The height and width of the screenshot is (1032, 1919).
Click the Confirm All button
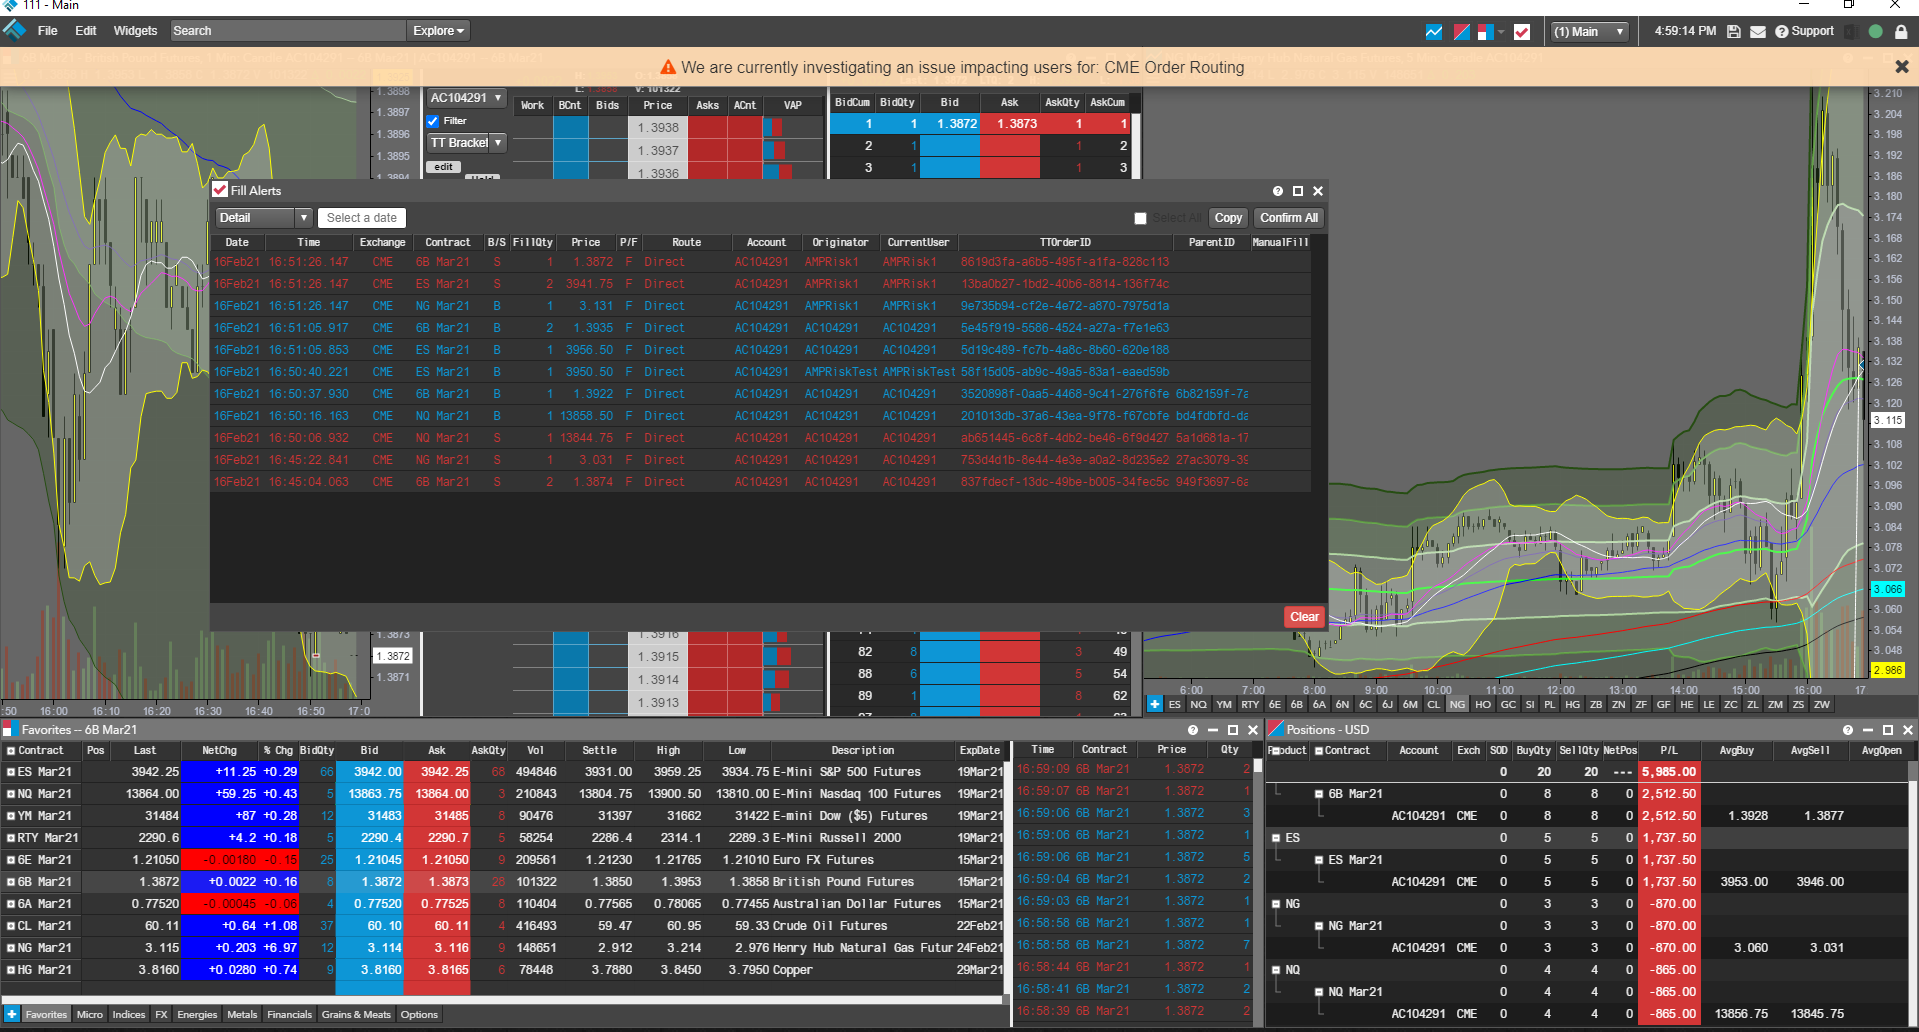tap(1289, 218)
